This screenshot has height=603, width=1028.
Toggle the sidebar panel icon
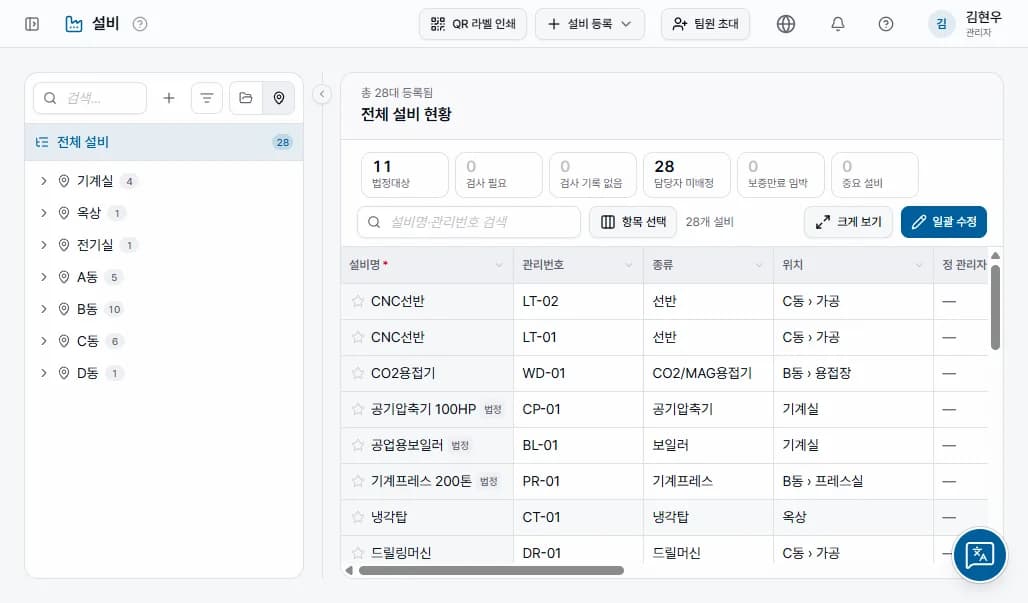pyautogui.click(x=31, y=24)
